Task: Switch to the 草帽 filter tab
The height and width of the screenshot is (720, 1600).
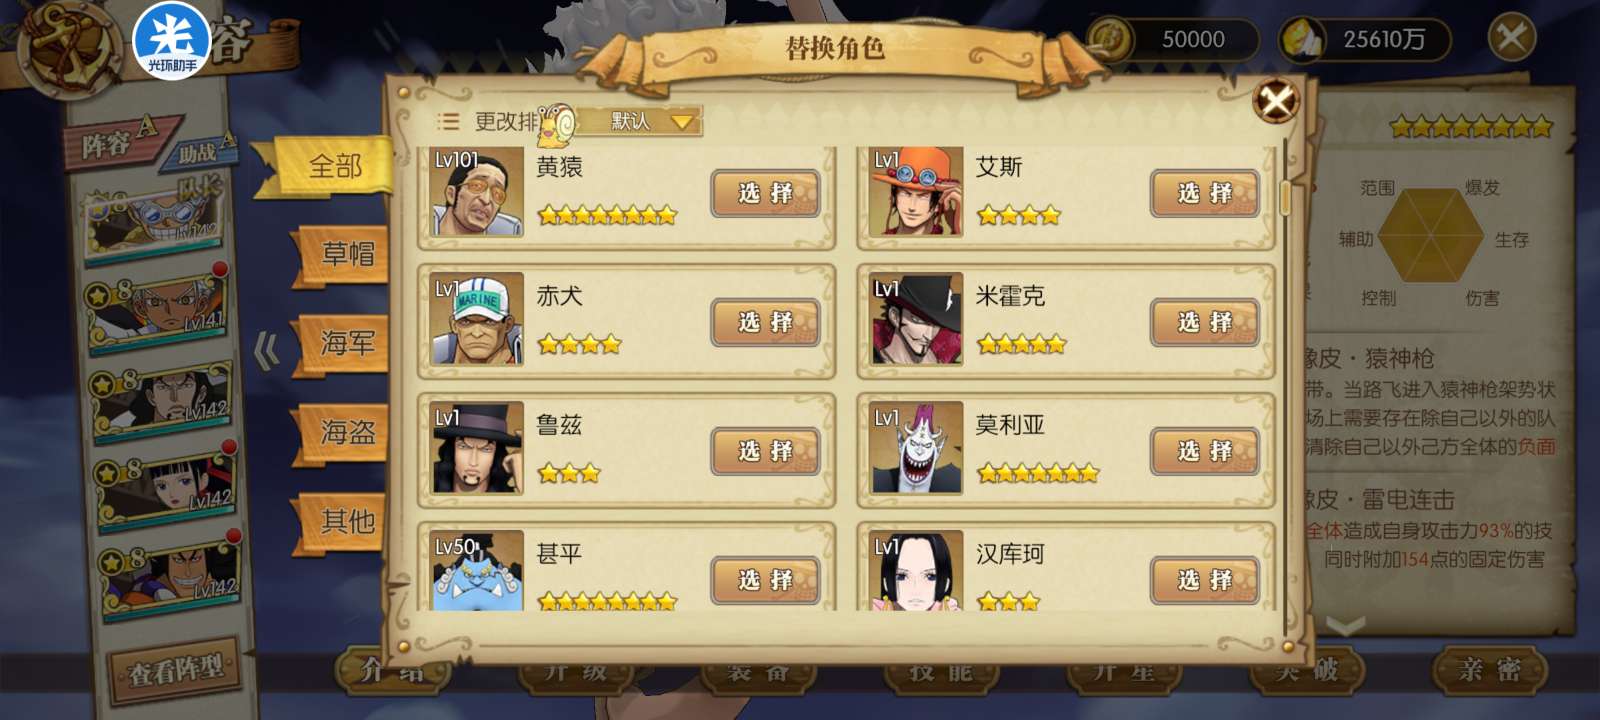Action: click(x=346, y=254)
